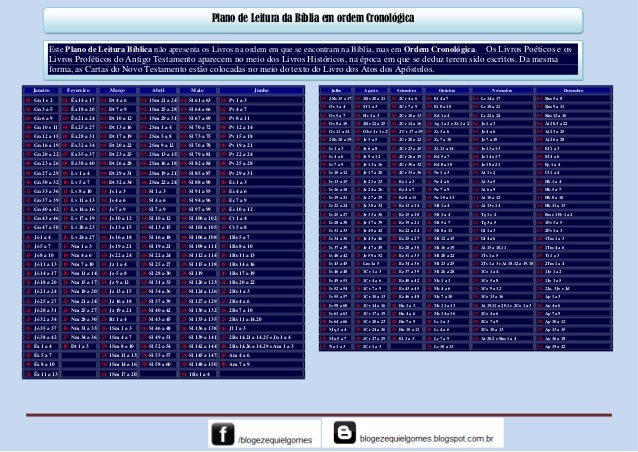This screenshot has width=638, height=452.
Task: Click the Blogger logo icon
Action: click(x=345, y=432)
